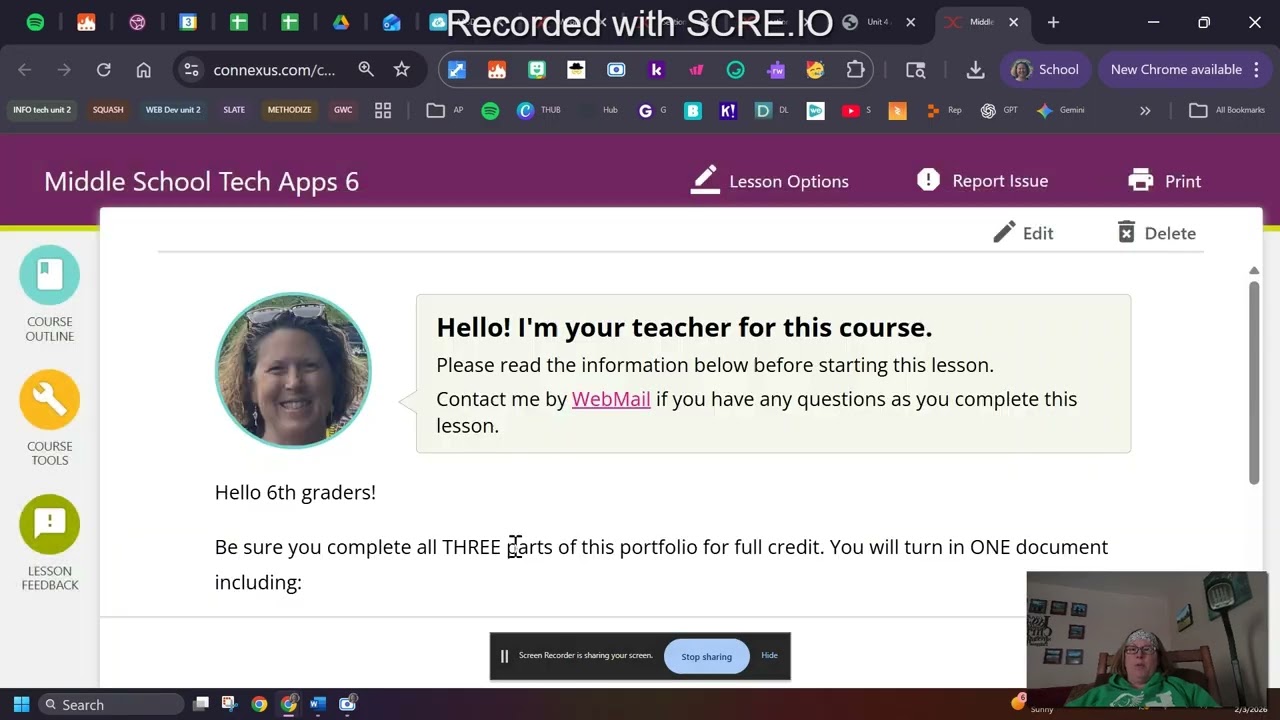Expand the hidden bookmarks chevron

(1145, 111)
